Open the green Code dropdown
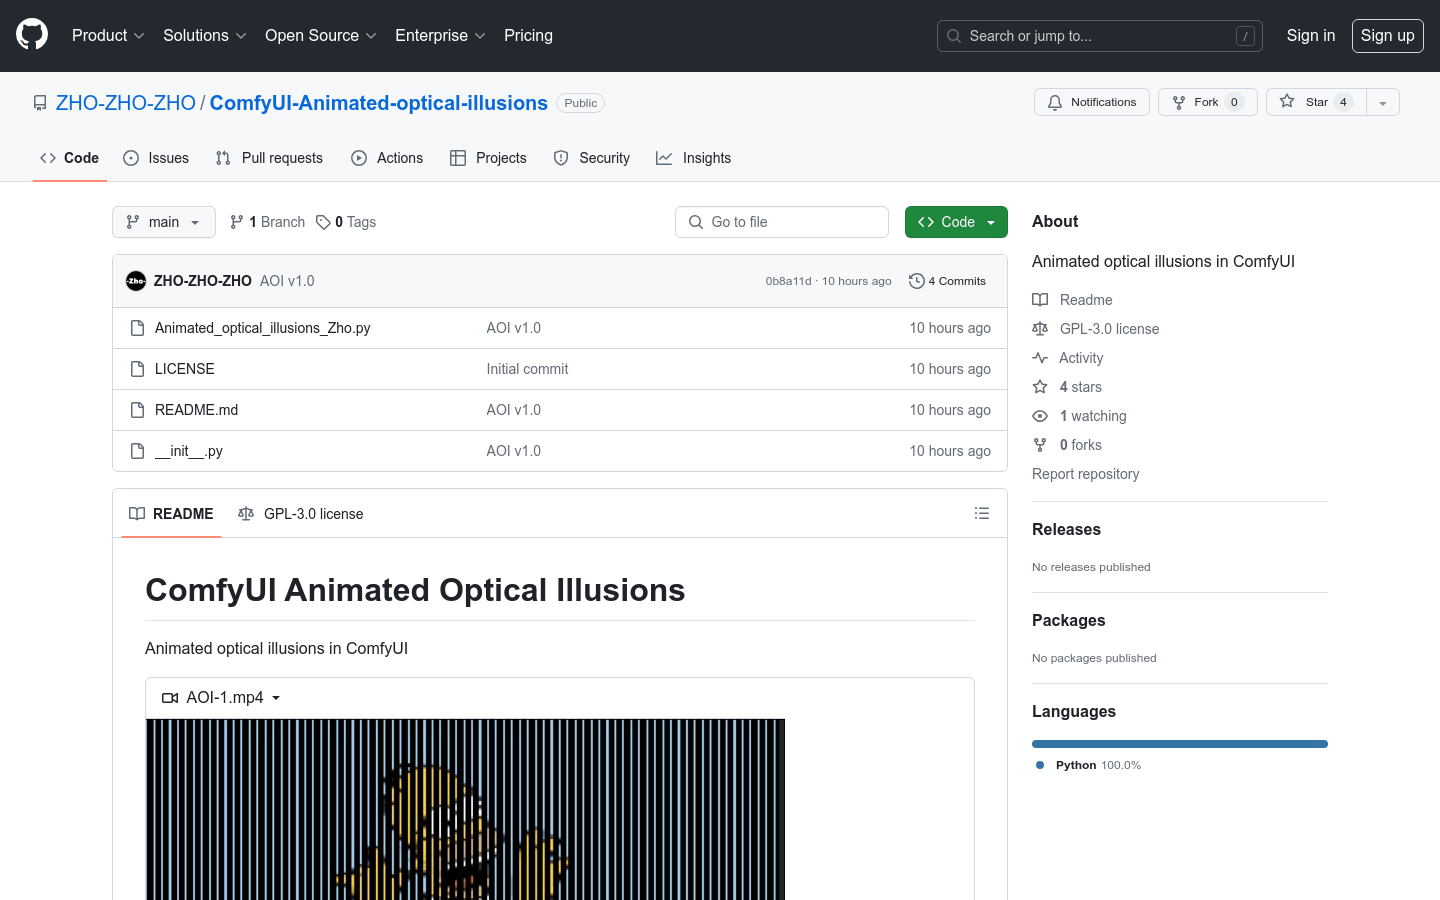Image resolution: width=1440 pixels, height=900 pixels. [x=955, y=222]
